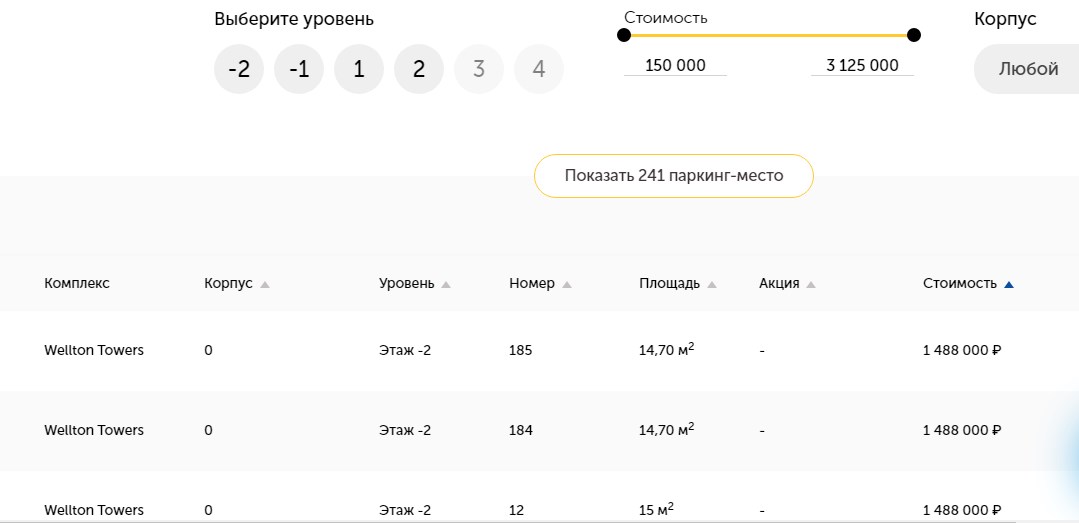The width and height of the screenshot is (1079, 523).
Task: Click the 'Стоимость' slider label
Action: click(665, 17)
